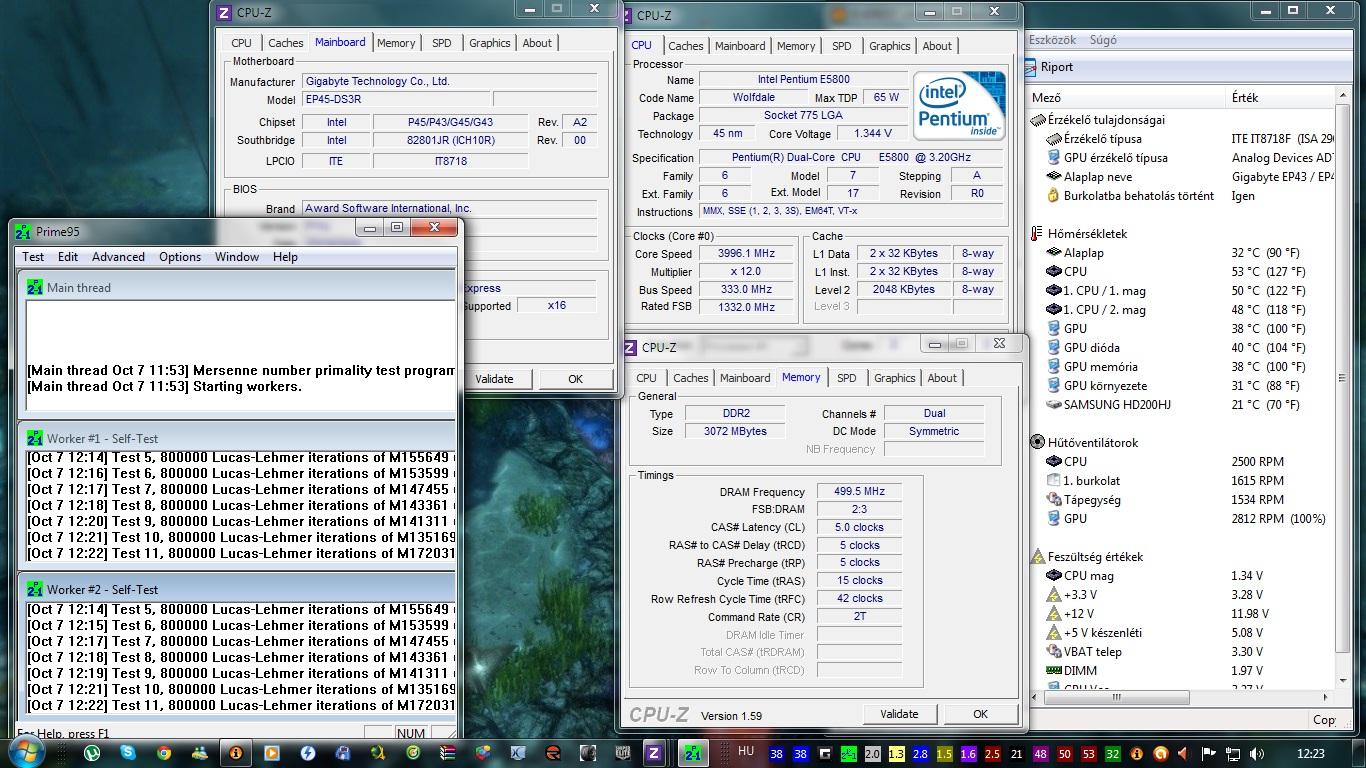This screenshot has width=1366, height=768.
Task: Open the Window menu in Prime95
Action: tap(237, 257)
